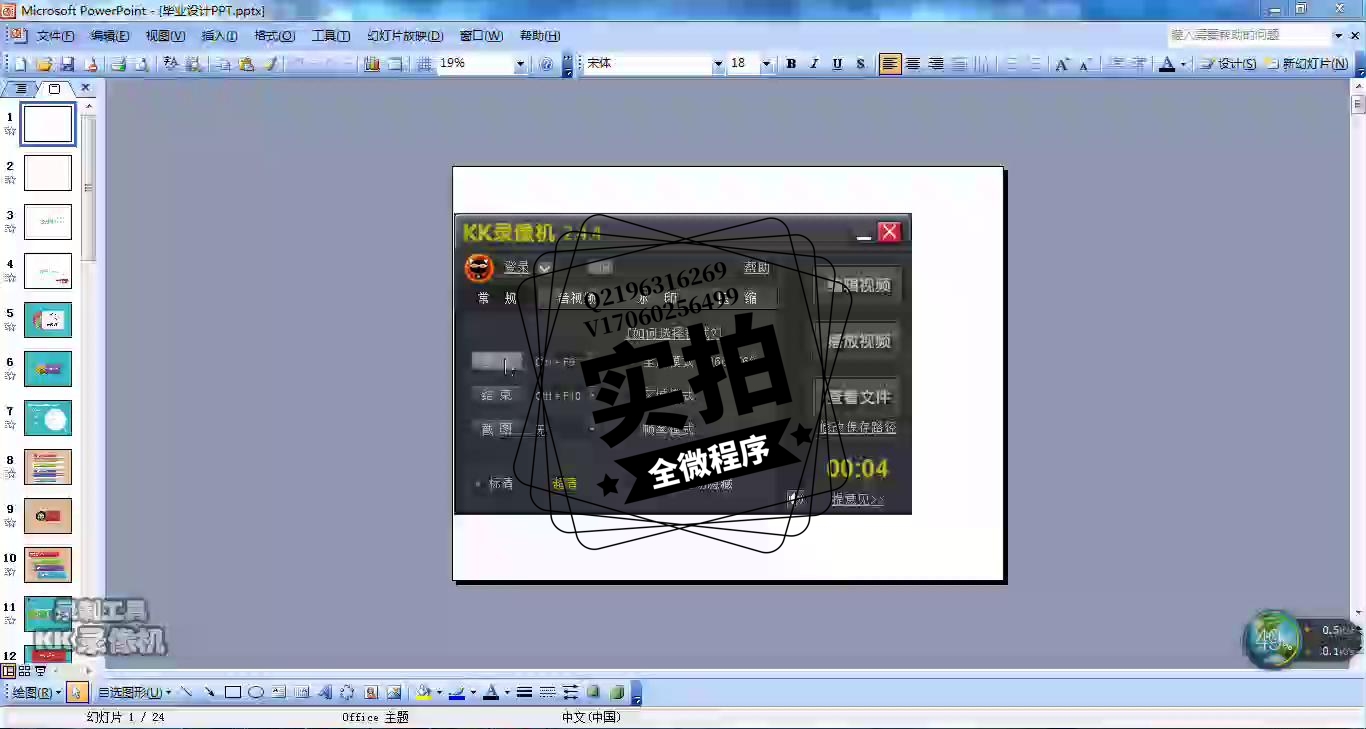Increase the font size
Screen dimensions: 1366x729
coord(1062,64)
